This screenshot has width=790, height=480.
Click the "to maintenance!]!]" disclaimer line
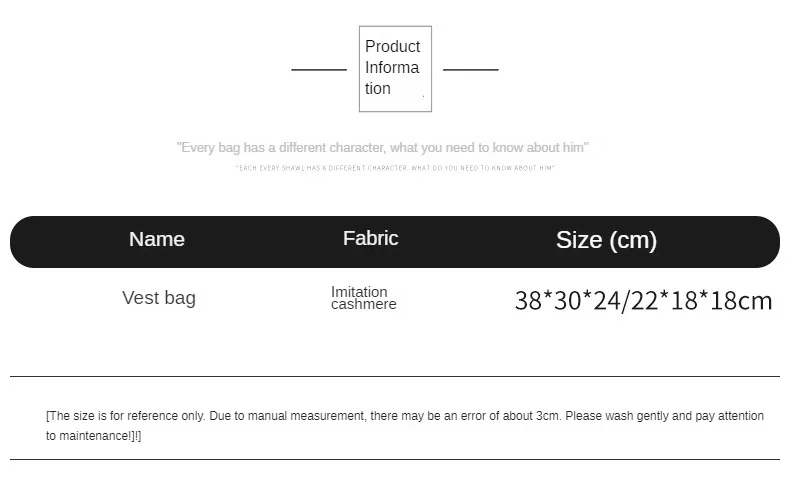coord(94,436)
